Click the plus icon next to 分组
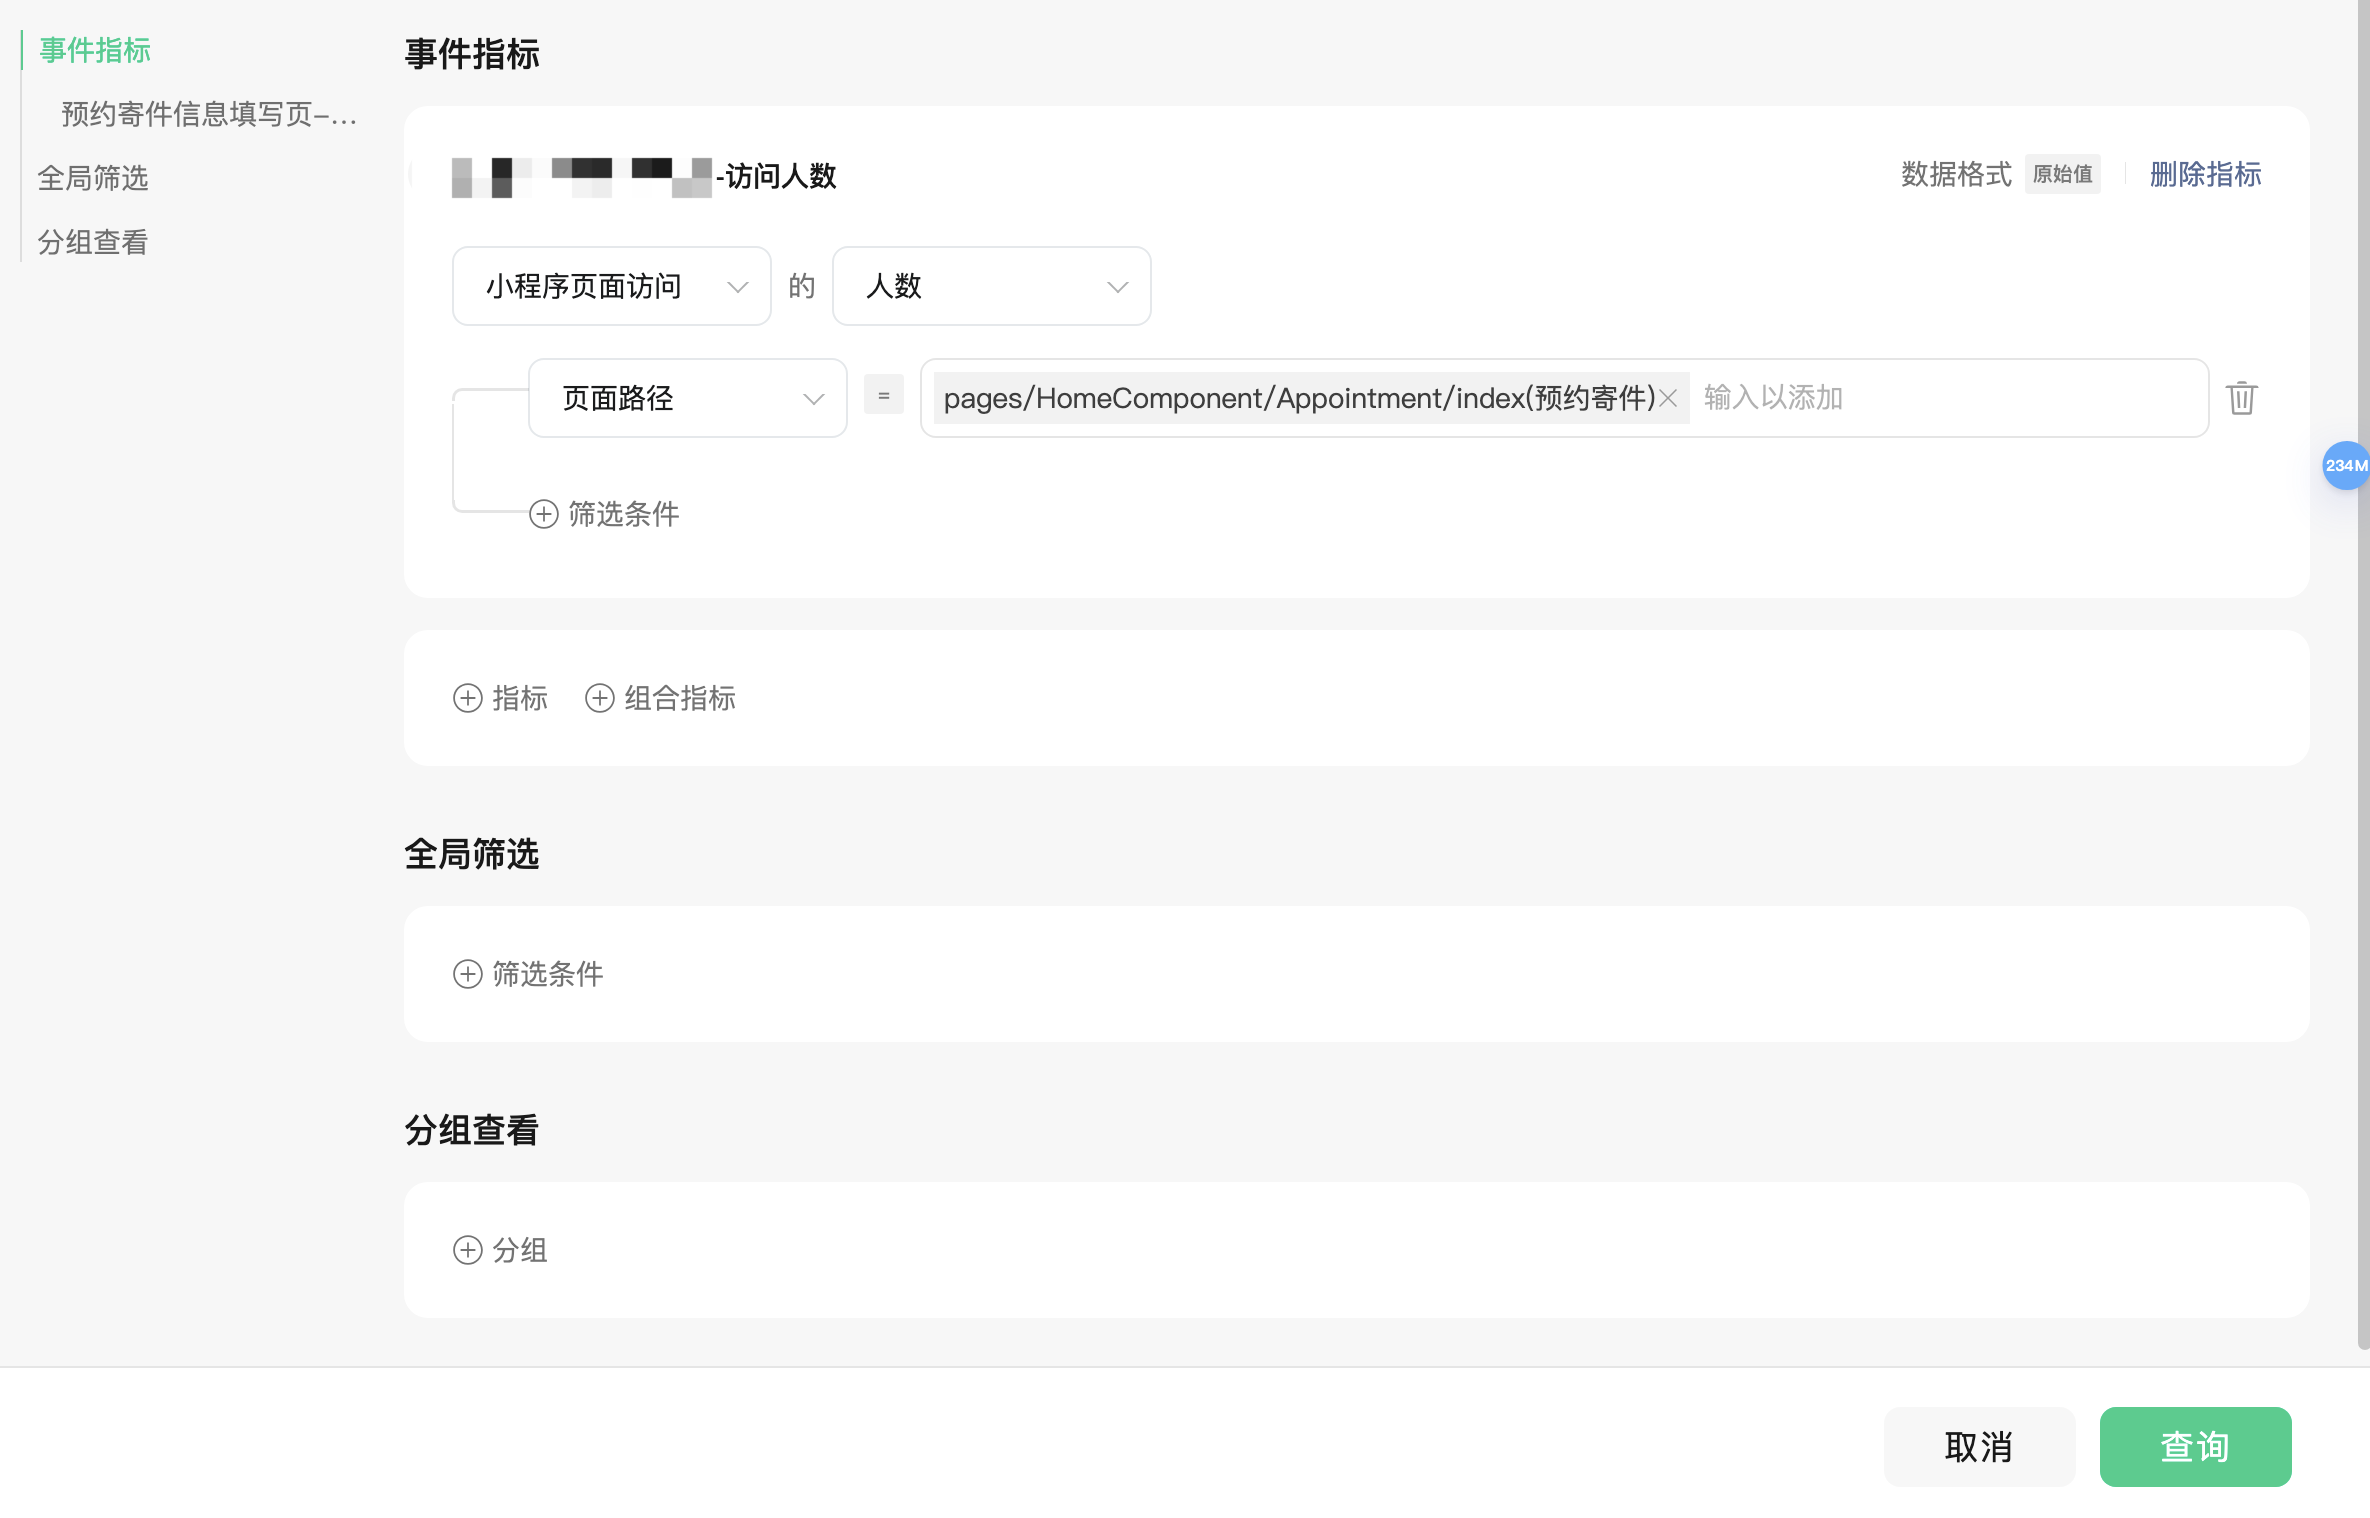Screen dimensions: 2370x1518 pos(467,1250)
